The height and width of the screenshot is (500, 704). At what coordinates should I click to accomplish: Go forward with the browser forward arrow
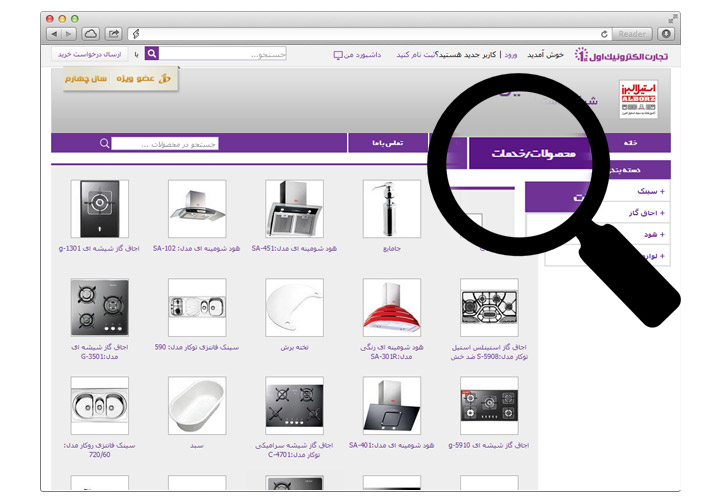69,34
